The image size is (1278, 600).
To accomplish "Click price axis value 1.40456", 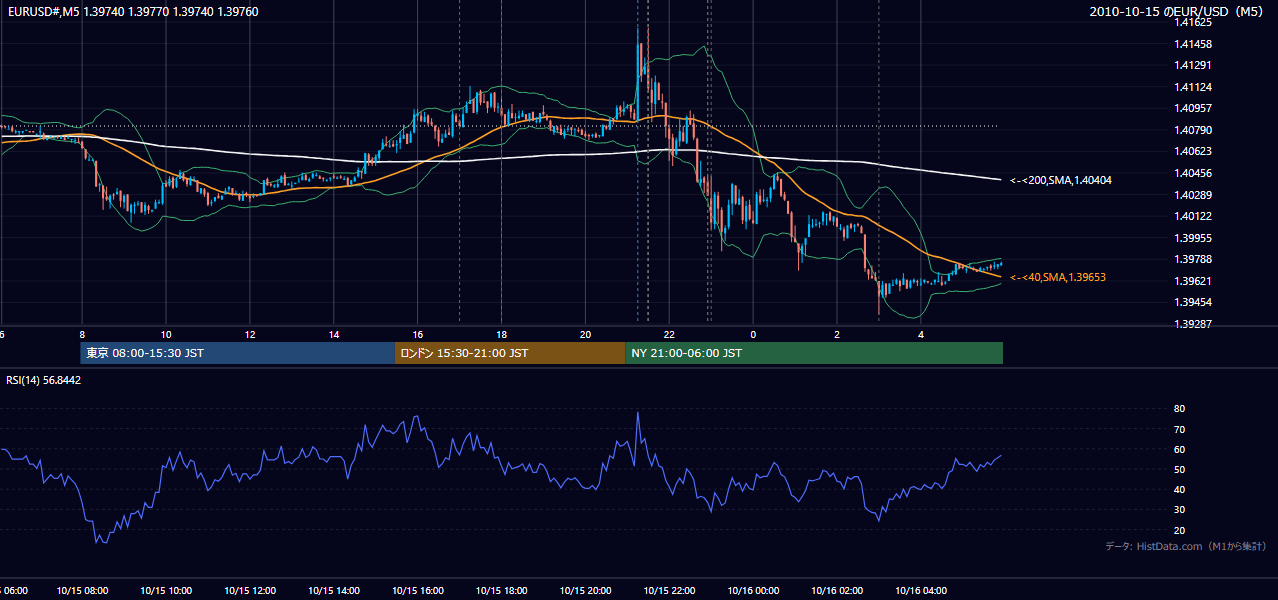I will [1193, 173].
